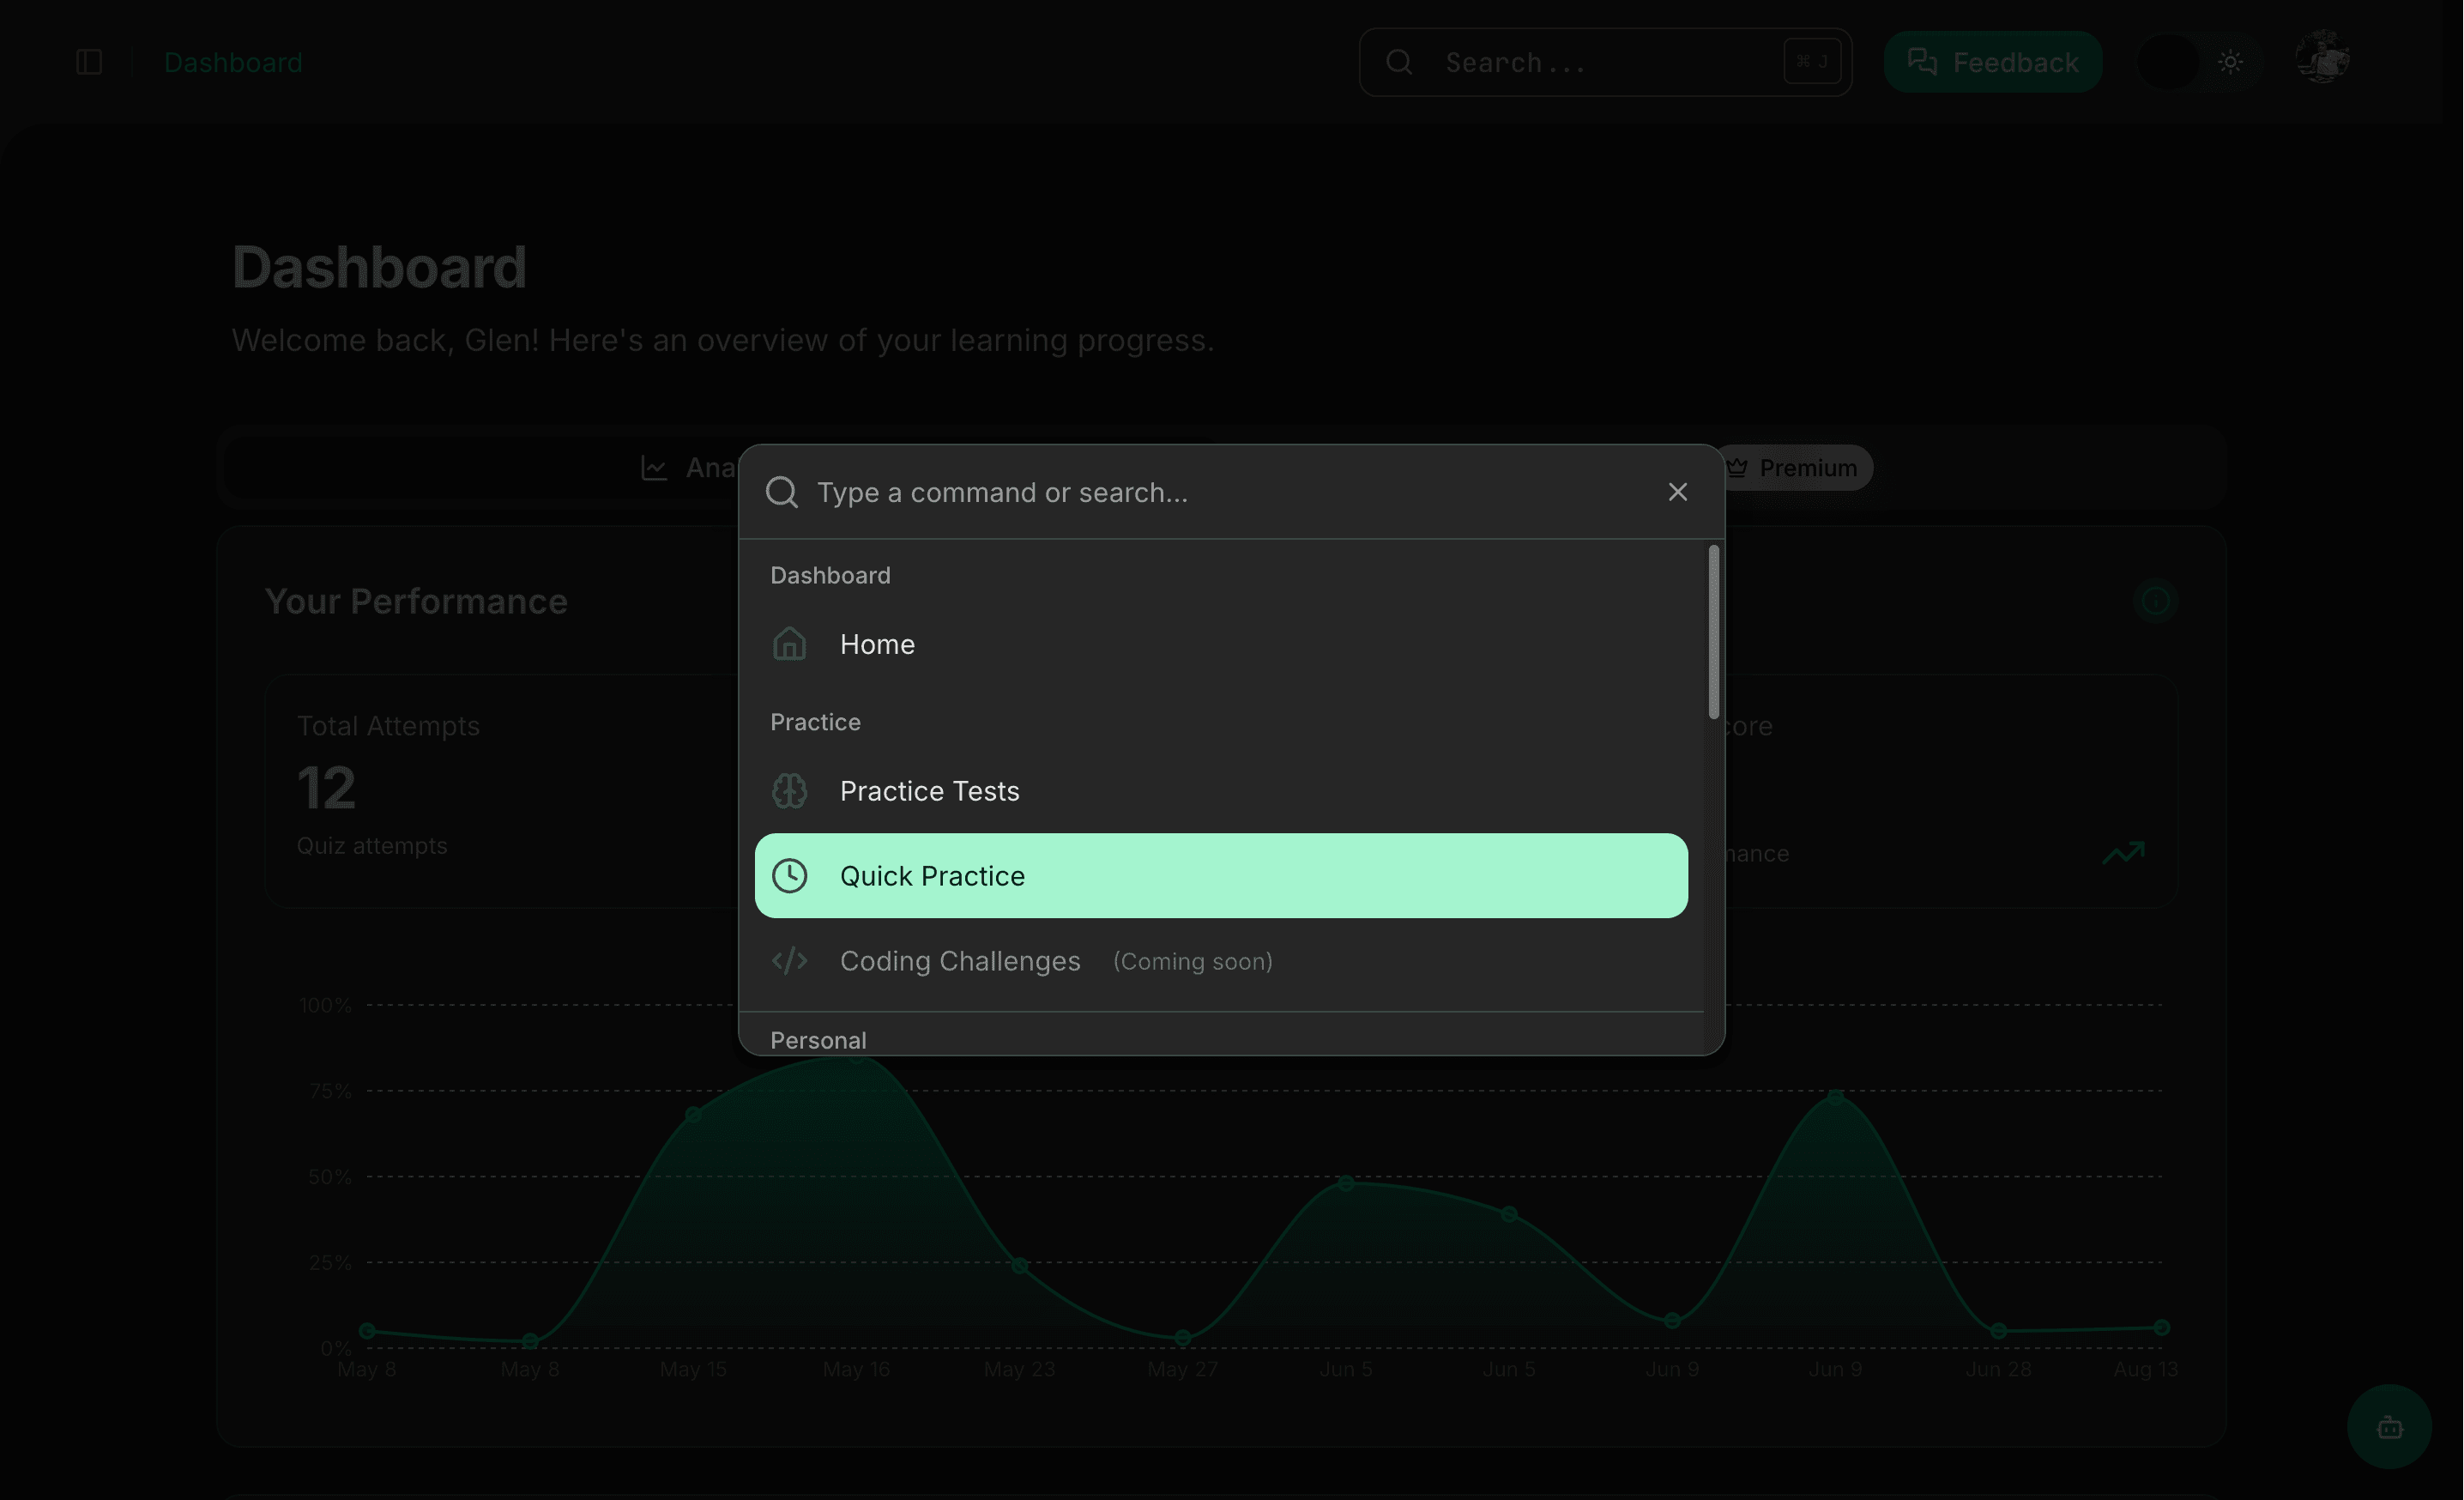Click the command palette scrollbar thumb

(1713, 632)
